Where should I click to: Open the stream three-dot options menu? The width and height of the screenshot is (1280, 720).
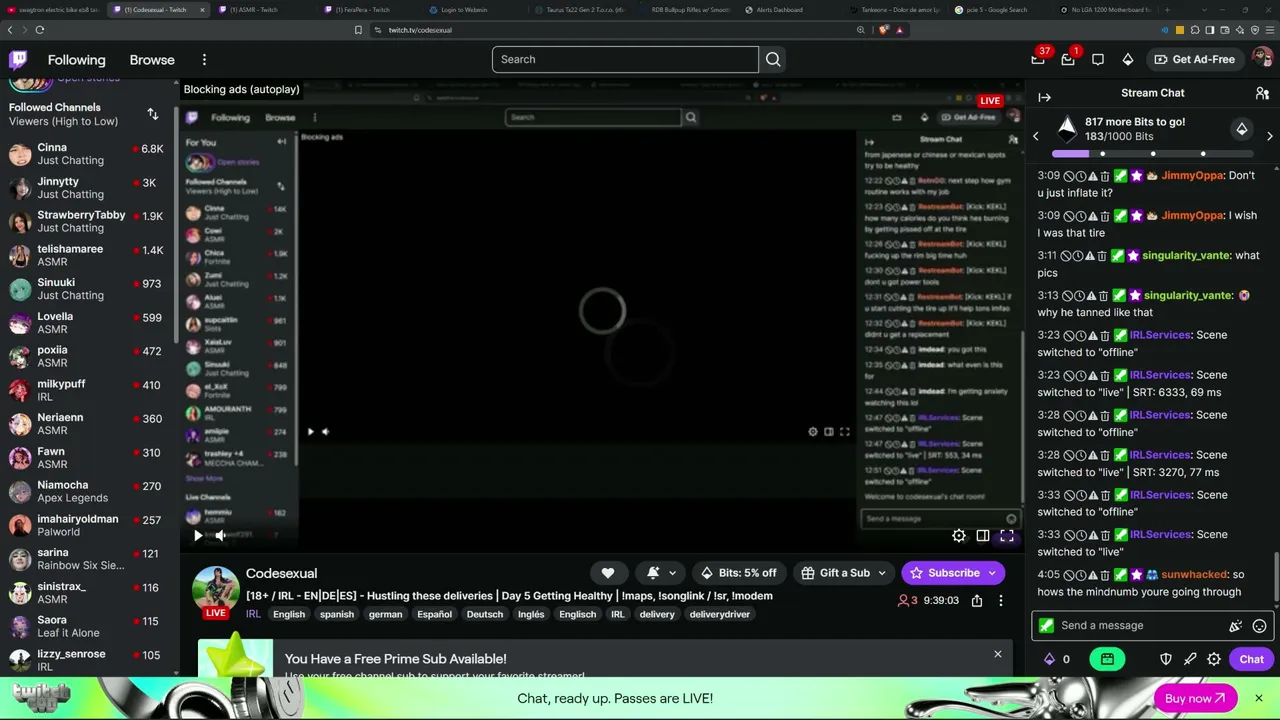pos(1001,601)
